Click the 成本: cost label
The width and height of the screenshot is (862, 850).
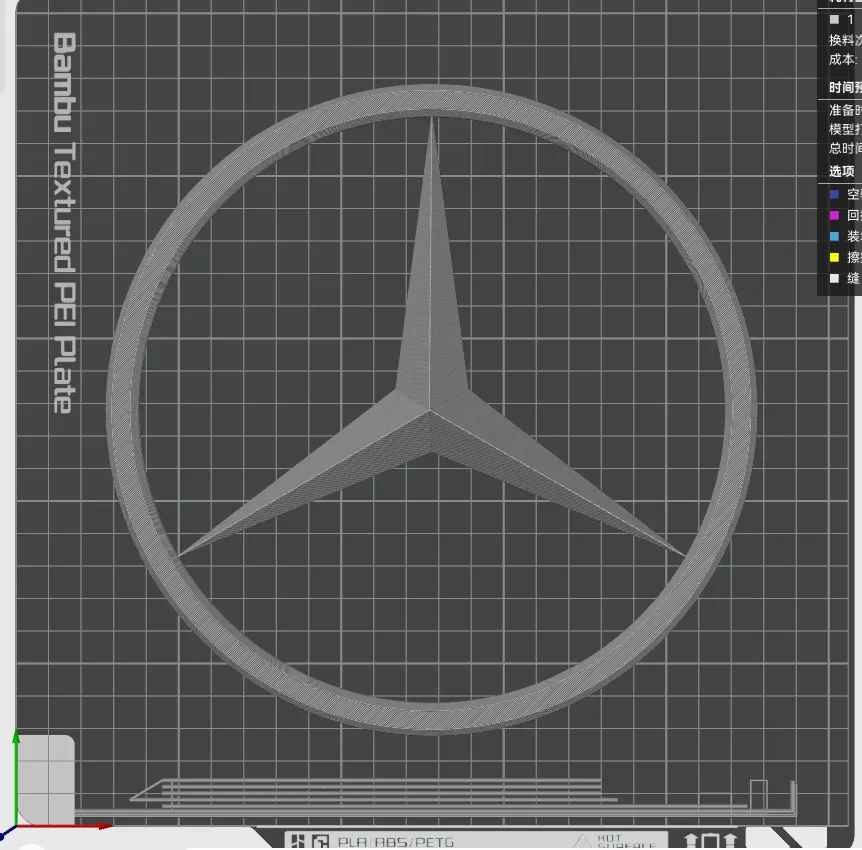(843, 59)
